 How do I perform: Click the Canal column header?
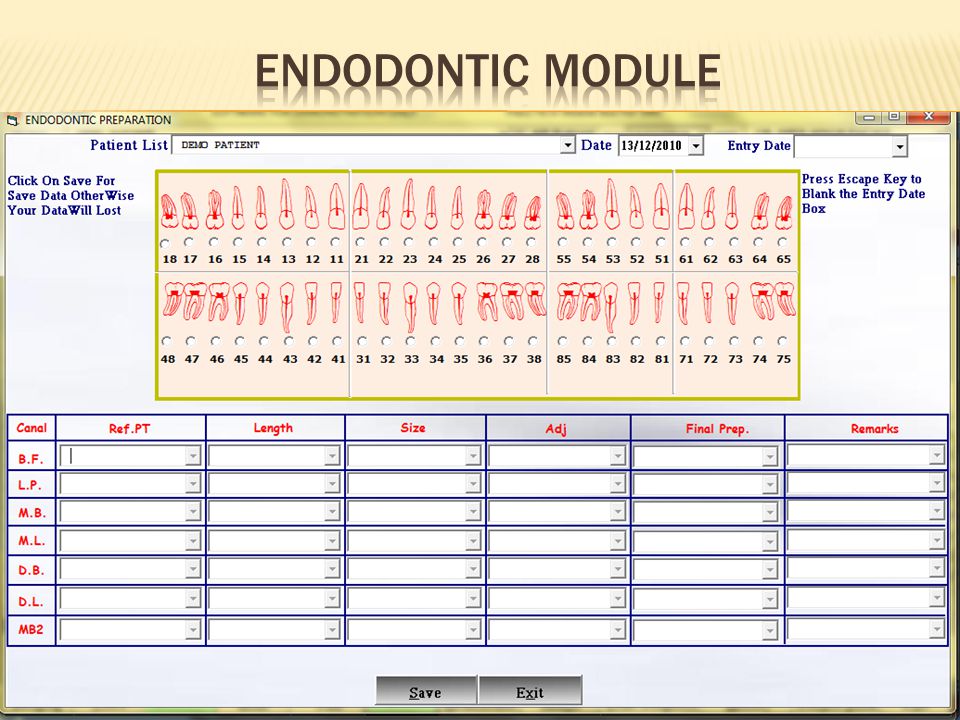pyautogui.click(x=31, y=427)
